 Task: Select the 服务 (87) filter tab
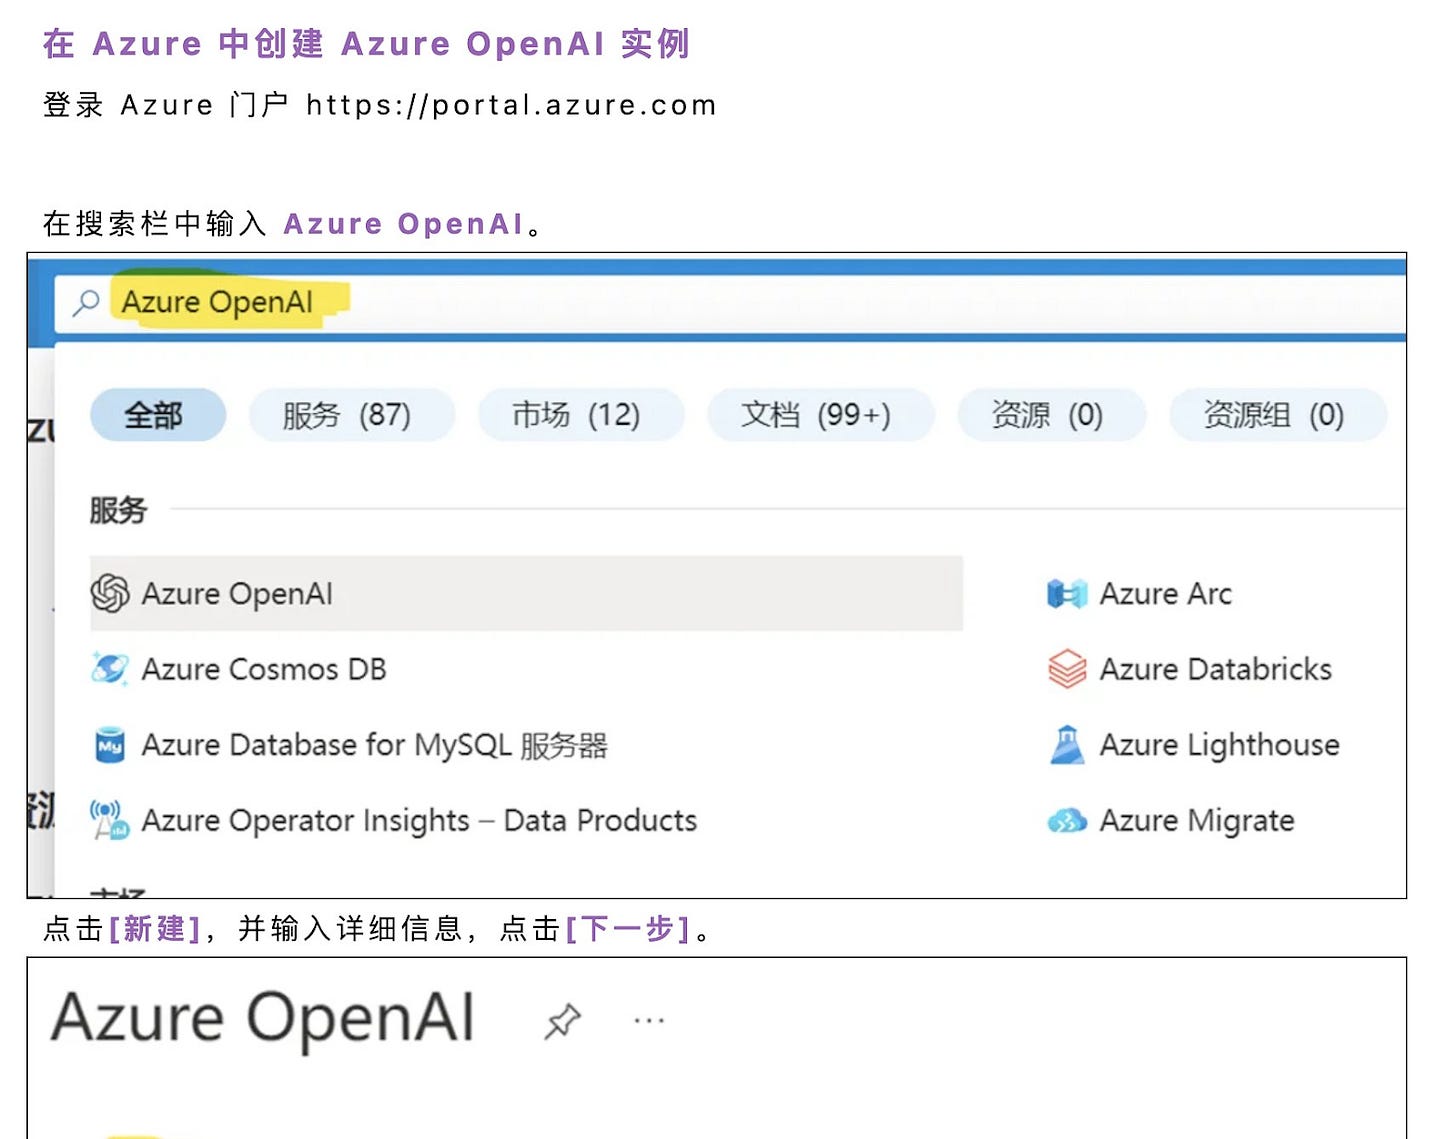(x=351, y=415)
